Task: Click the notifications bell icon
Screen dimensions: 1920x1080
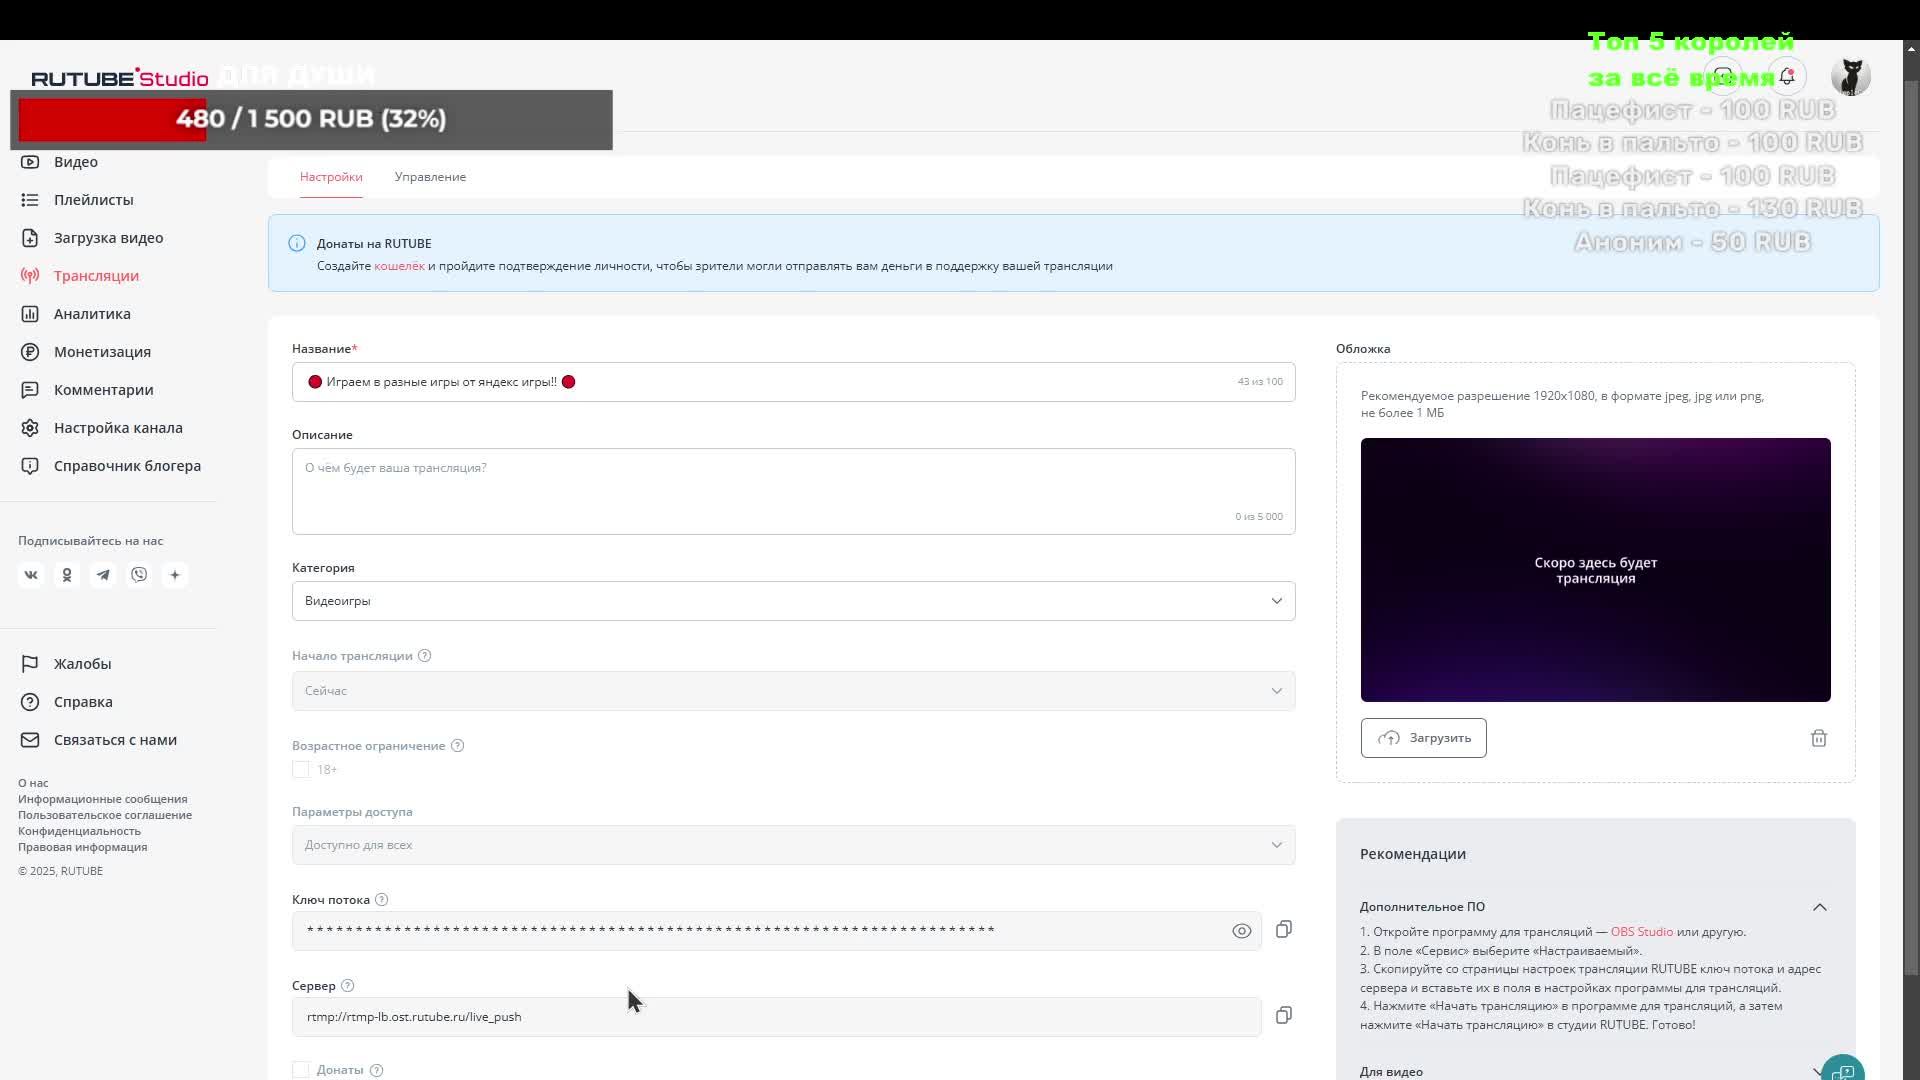Action: [1787, 76]
